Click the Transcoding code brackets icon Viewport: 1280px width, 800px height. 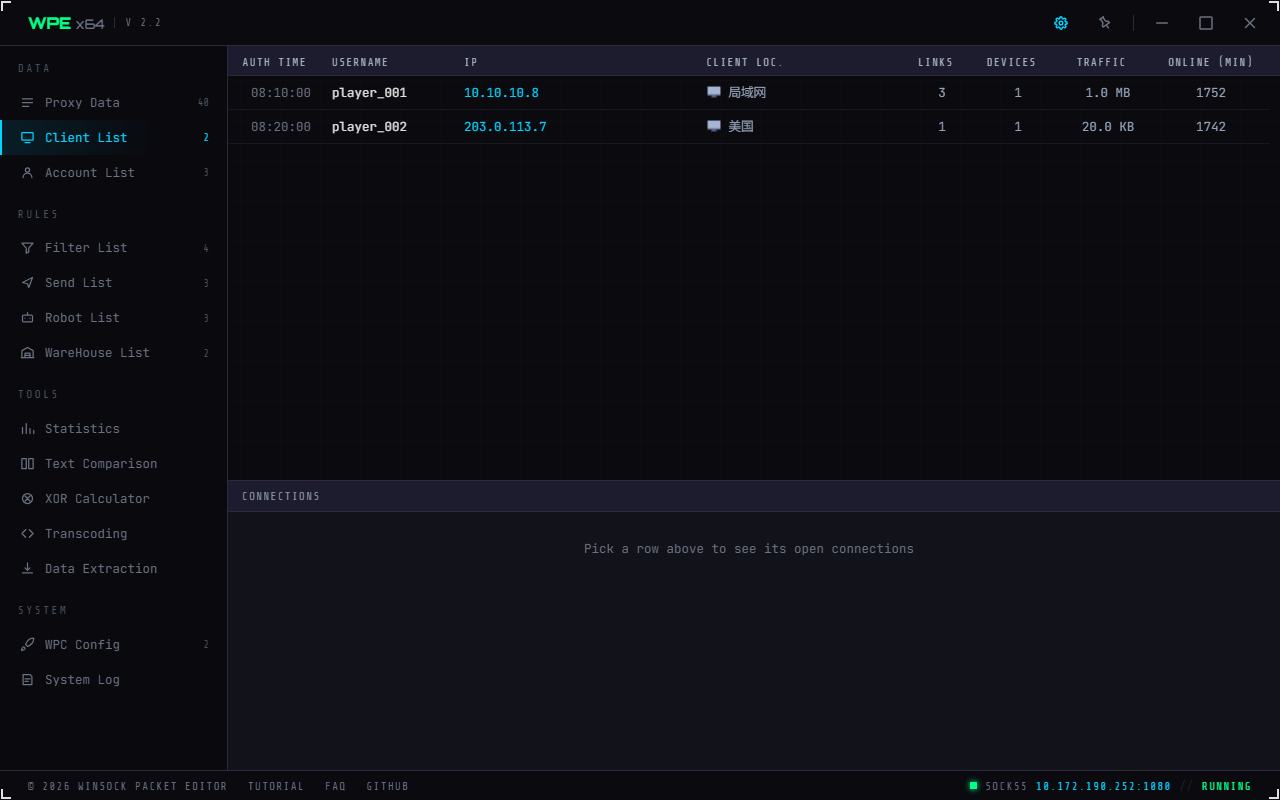[x=28, y=534]
